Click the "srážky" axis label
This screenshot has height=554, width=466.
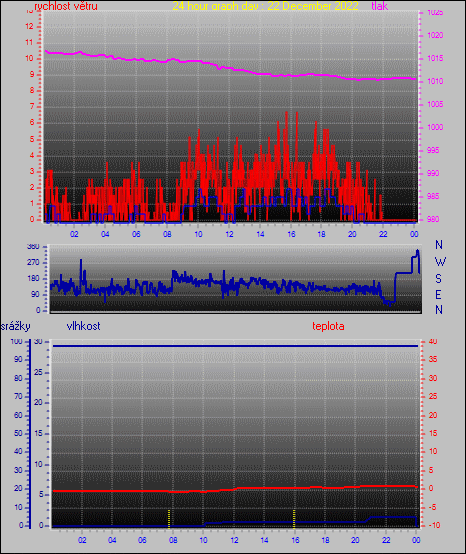pos(15,326)
